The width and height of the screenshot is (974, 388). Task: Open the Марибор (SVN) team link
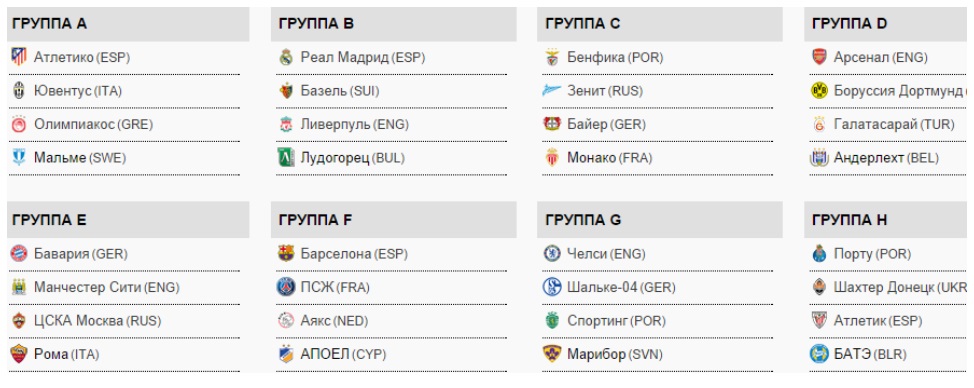[x=615, y=354]
